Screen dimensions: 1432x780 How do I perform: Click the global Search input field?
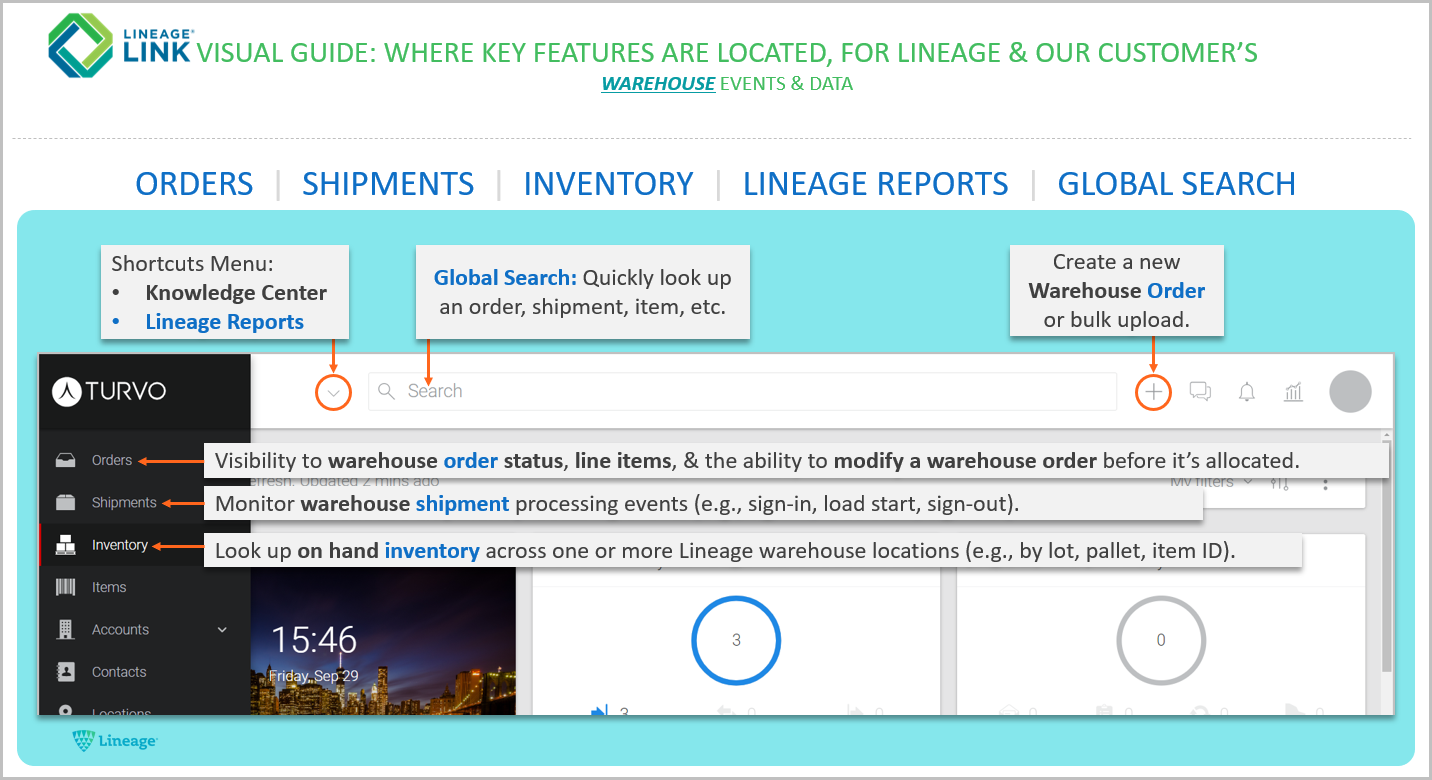click(x=742, y=391)
